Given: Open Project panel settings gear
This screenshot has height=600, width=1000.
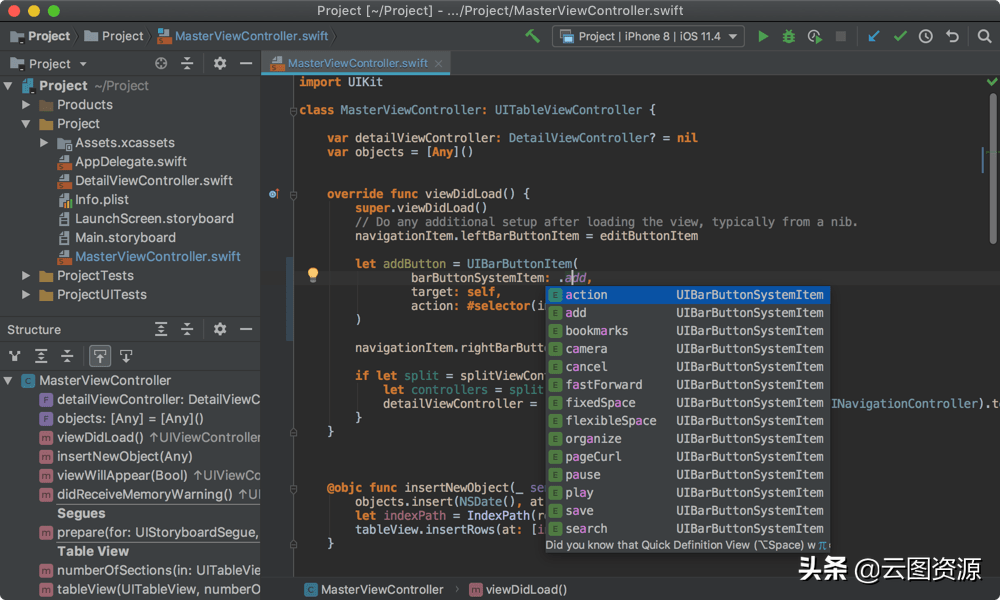Looking at the screenshot, I should 220,63.
